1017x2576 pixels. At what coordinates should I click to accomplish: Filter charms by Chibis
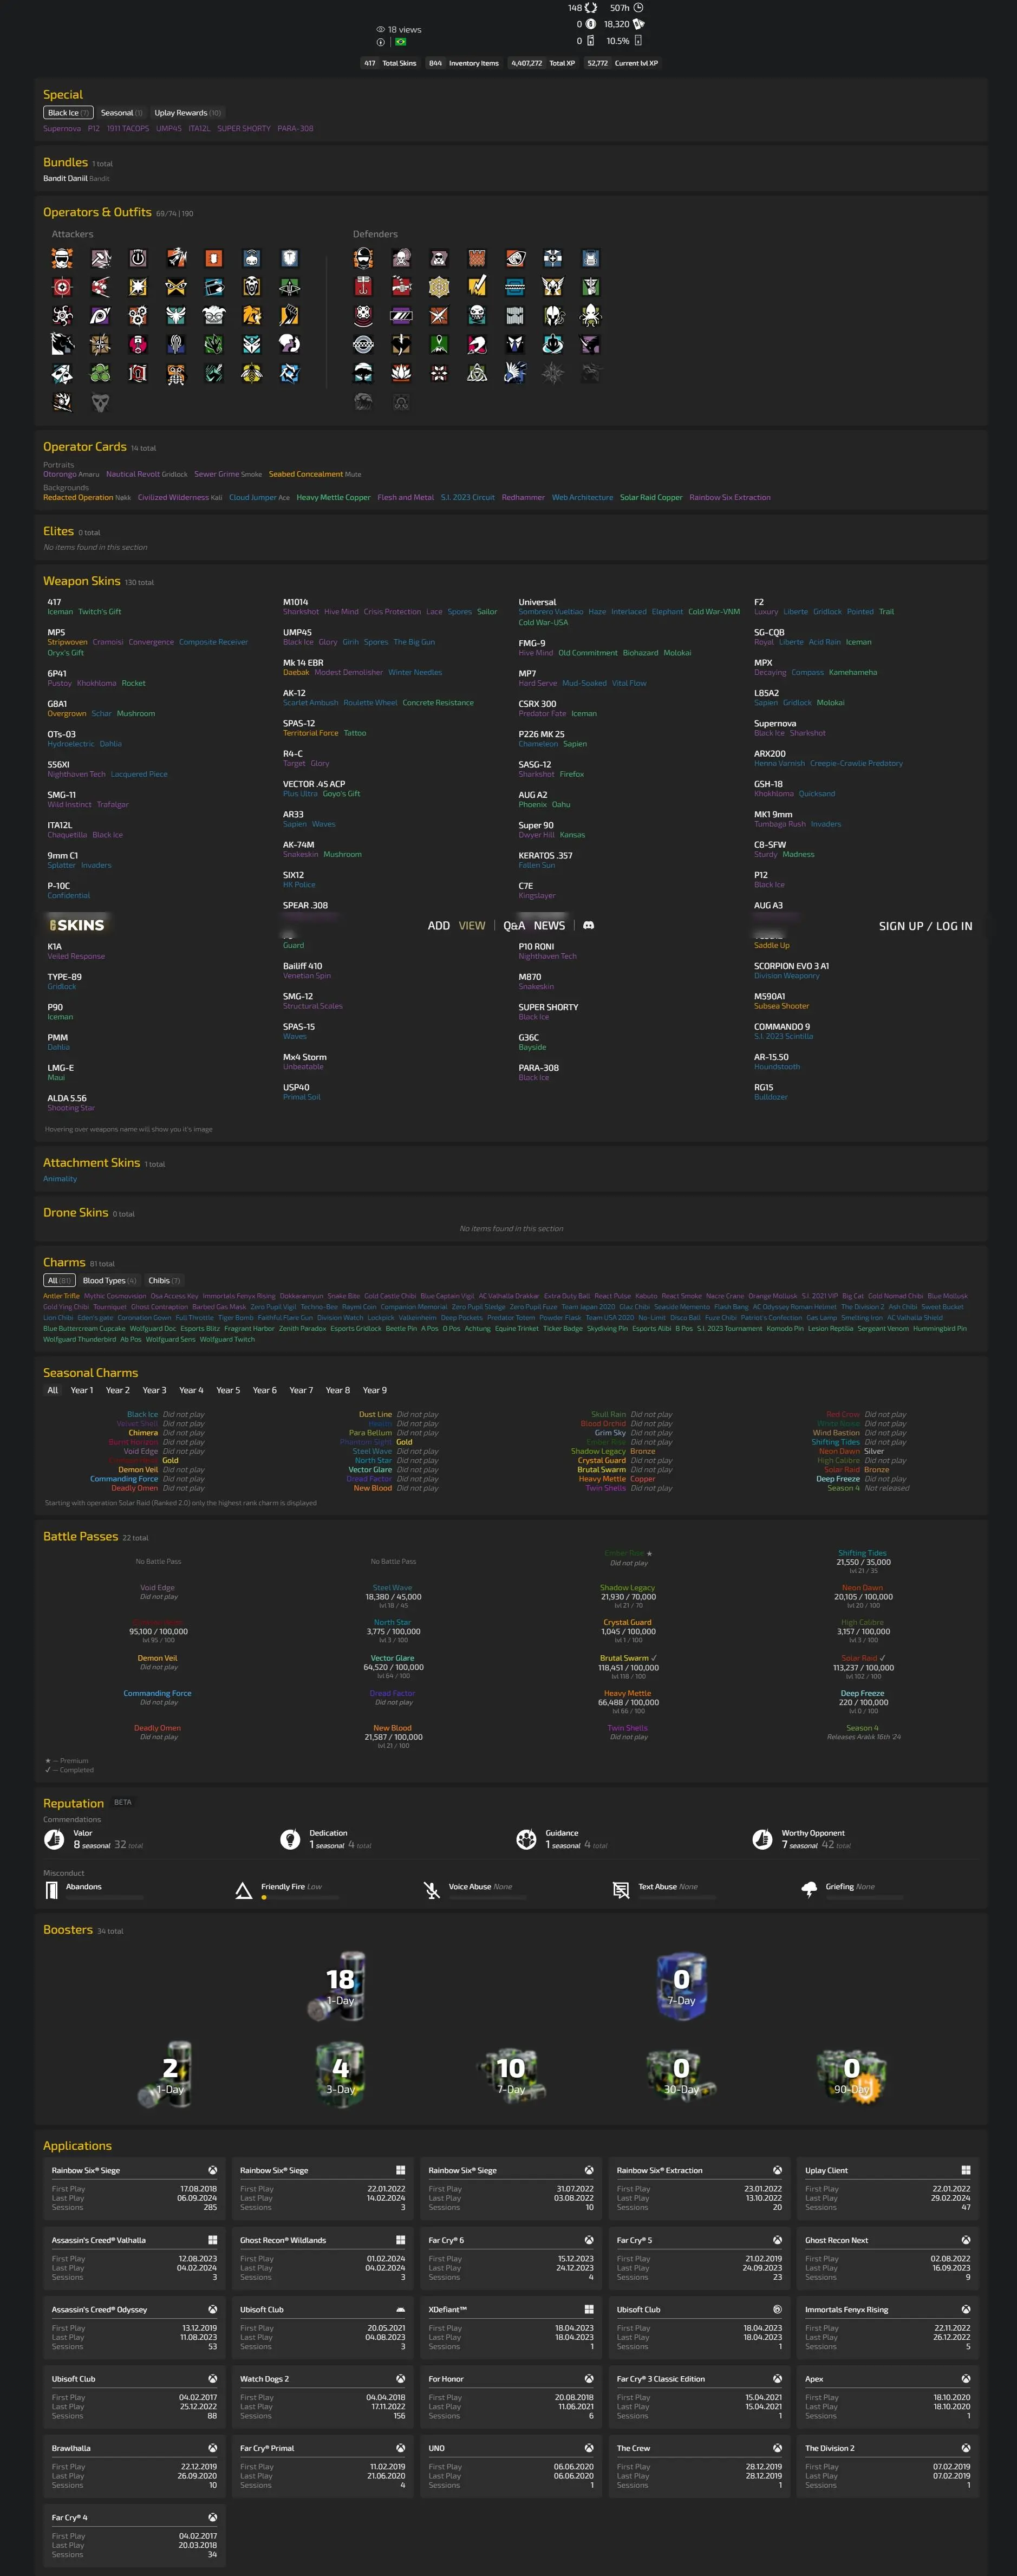(164, 1280)
